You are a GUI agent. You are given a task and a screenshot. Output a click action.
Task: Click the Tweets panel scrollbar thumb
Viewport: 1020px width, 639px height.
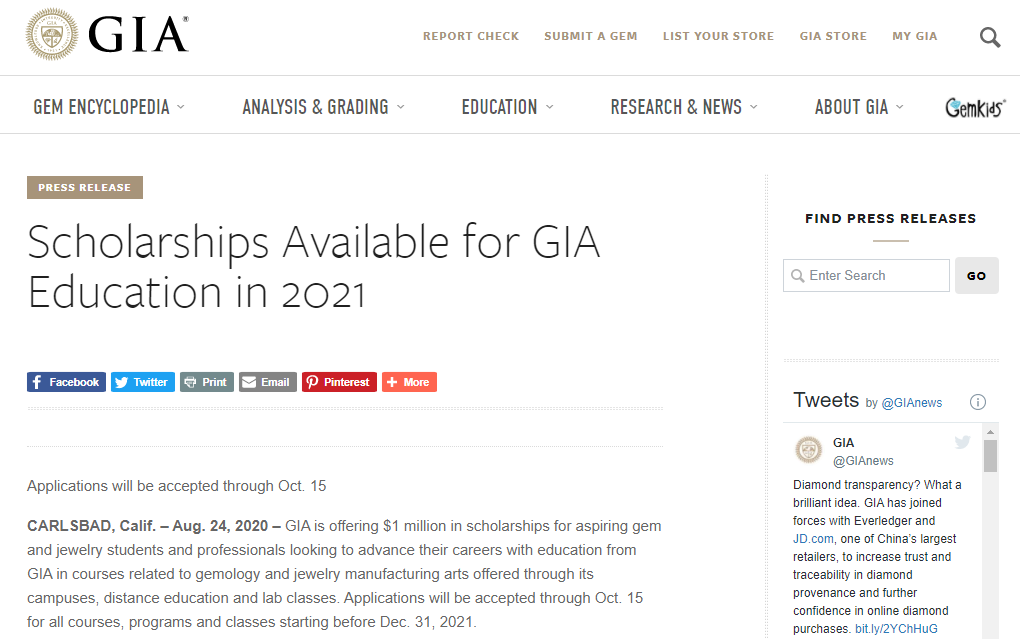pyautogui.click(x=990, y=456)
